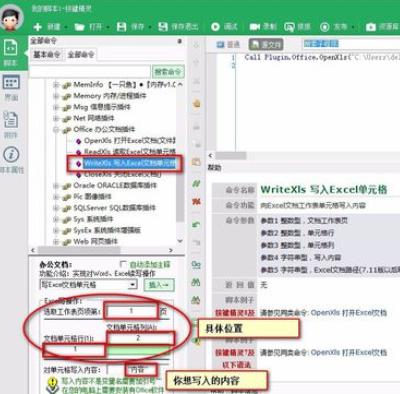Click the command search input field

[x=90, y=72]
